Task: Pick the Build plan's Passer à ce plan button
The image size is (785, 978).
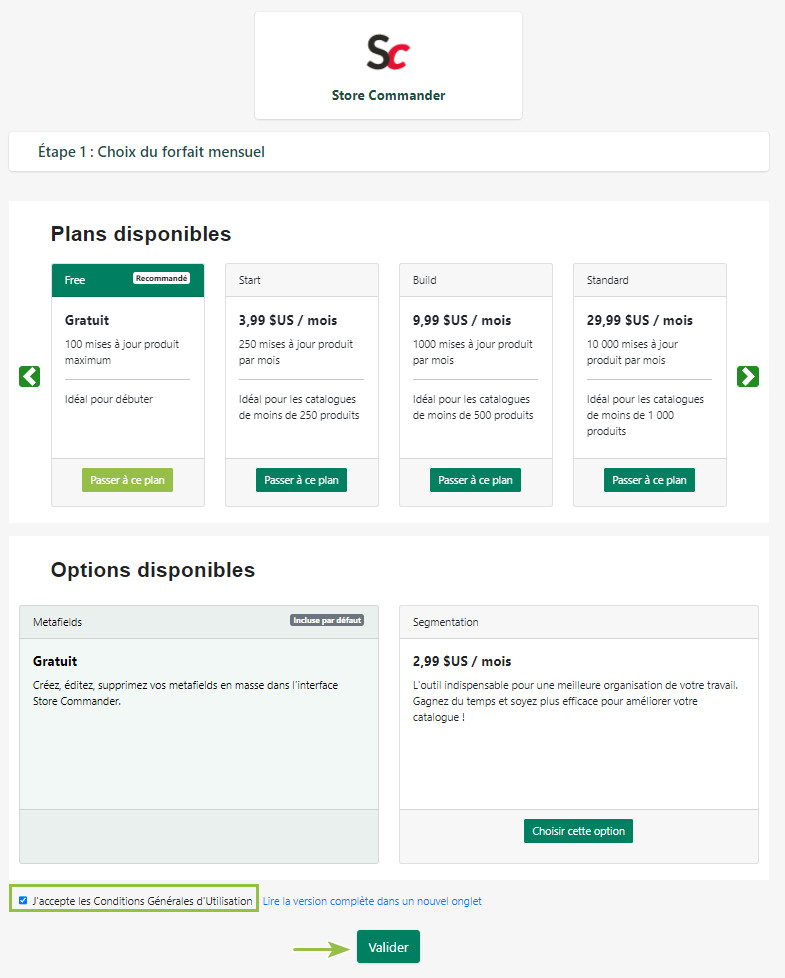Action: [475, 480]
